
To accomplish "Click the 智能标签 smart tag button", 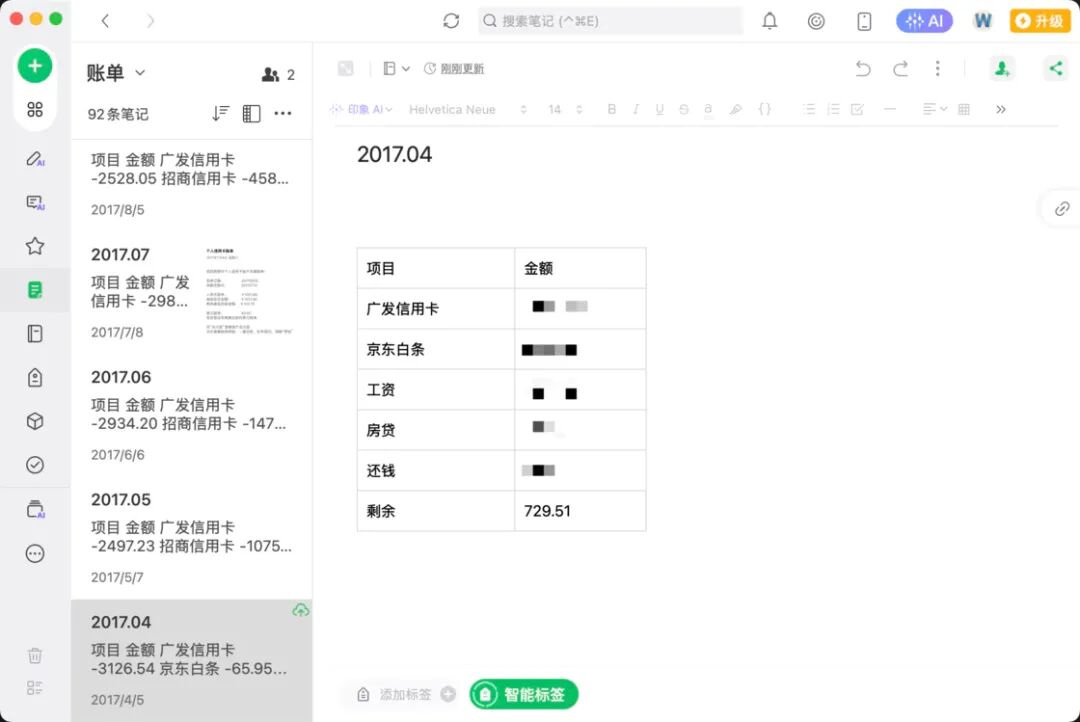I will tap(524, 694).
